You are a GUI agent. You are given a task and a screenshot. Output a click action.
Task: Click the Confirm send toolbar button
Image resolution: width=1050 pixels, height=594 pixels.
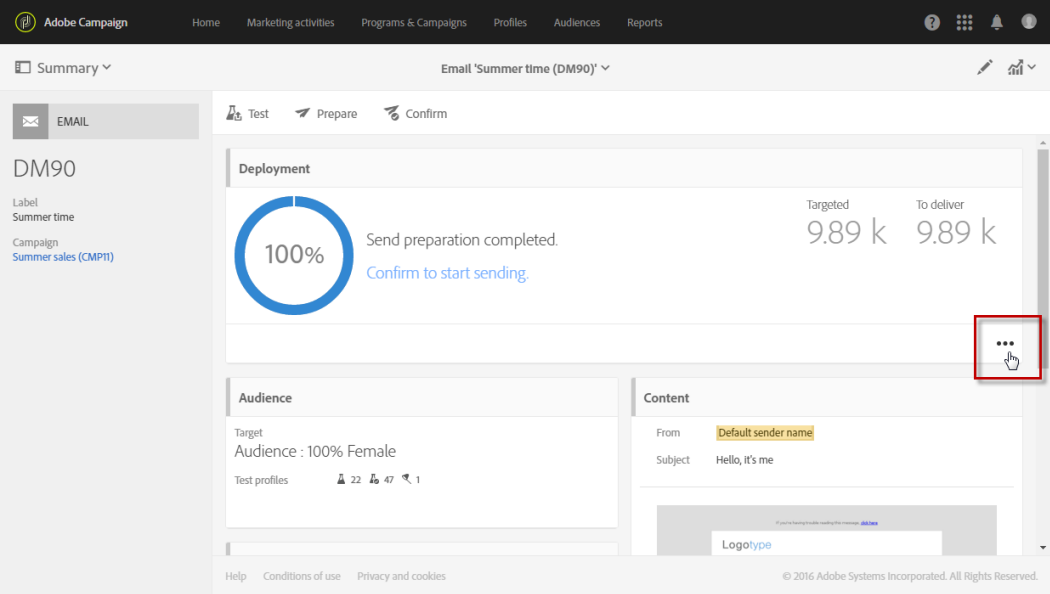coord(416,114)
